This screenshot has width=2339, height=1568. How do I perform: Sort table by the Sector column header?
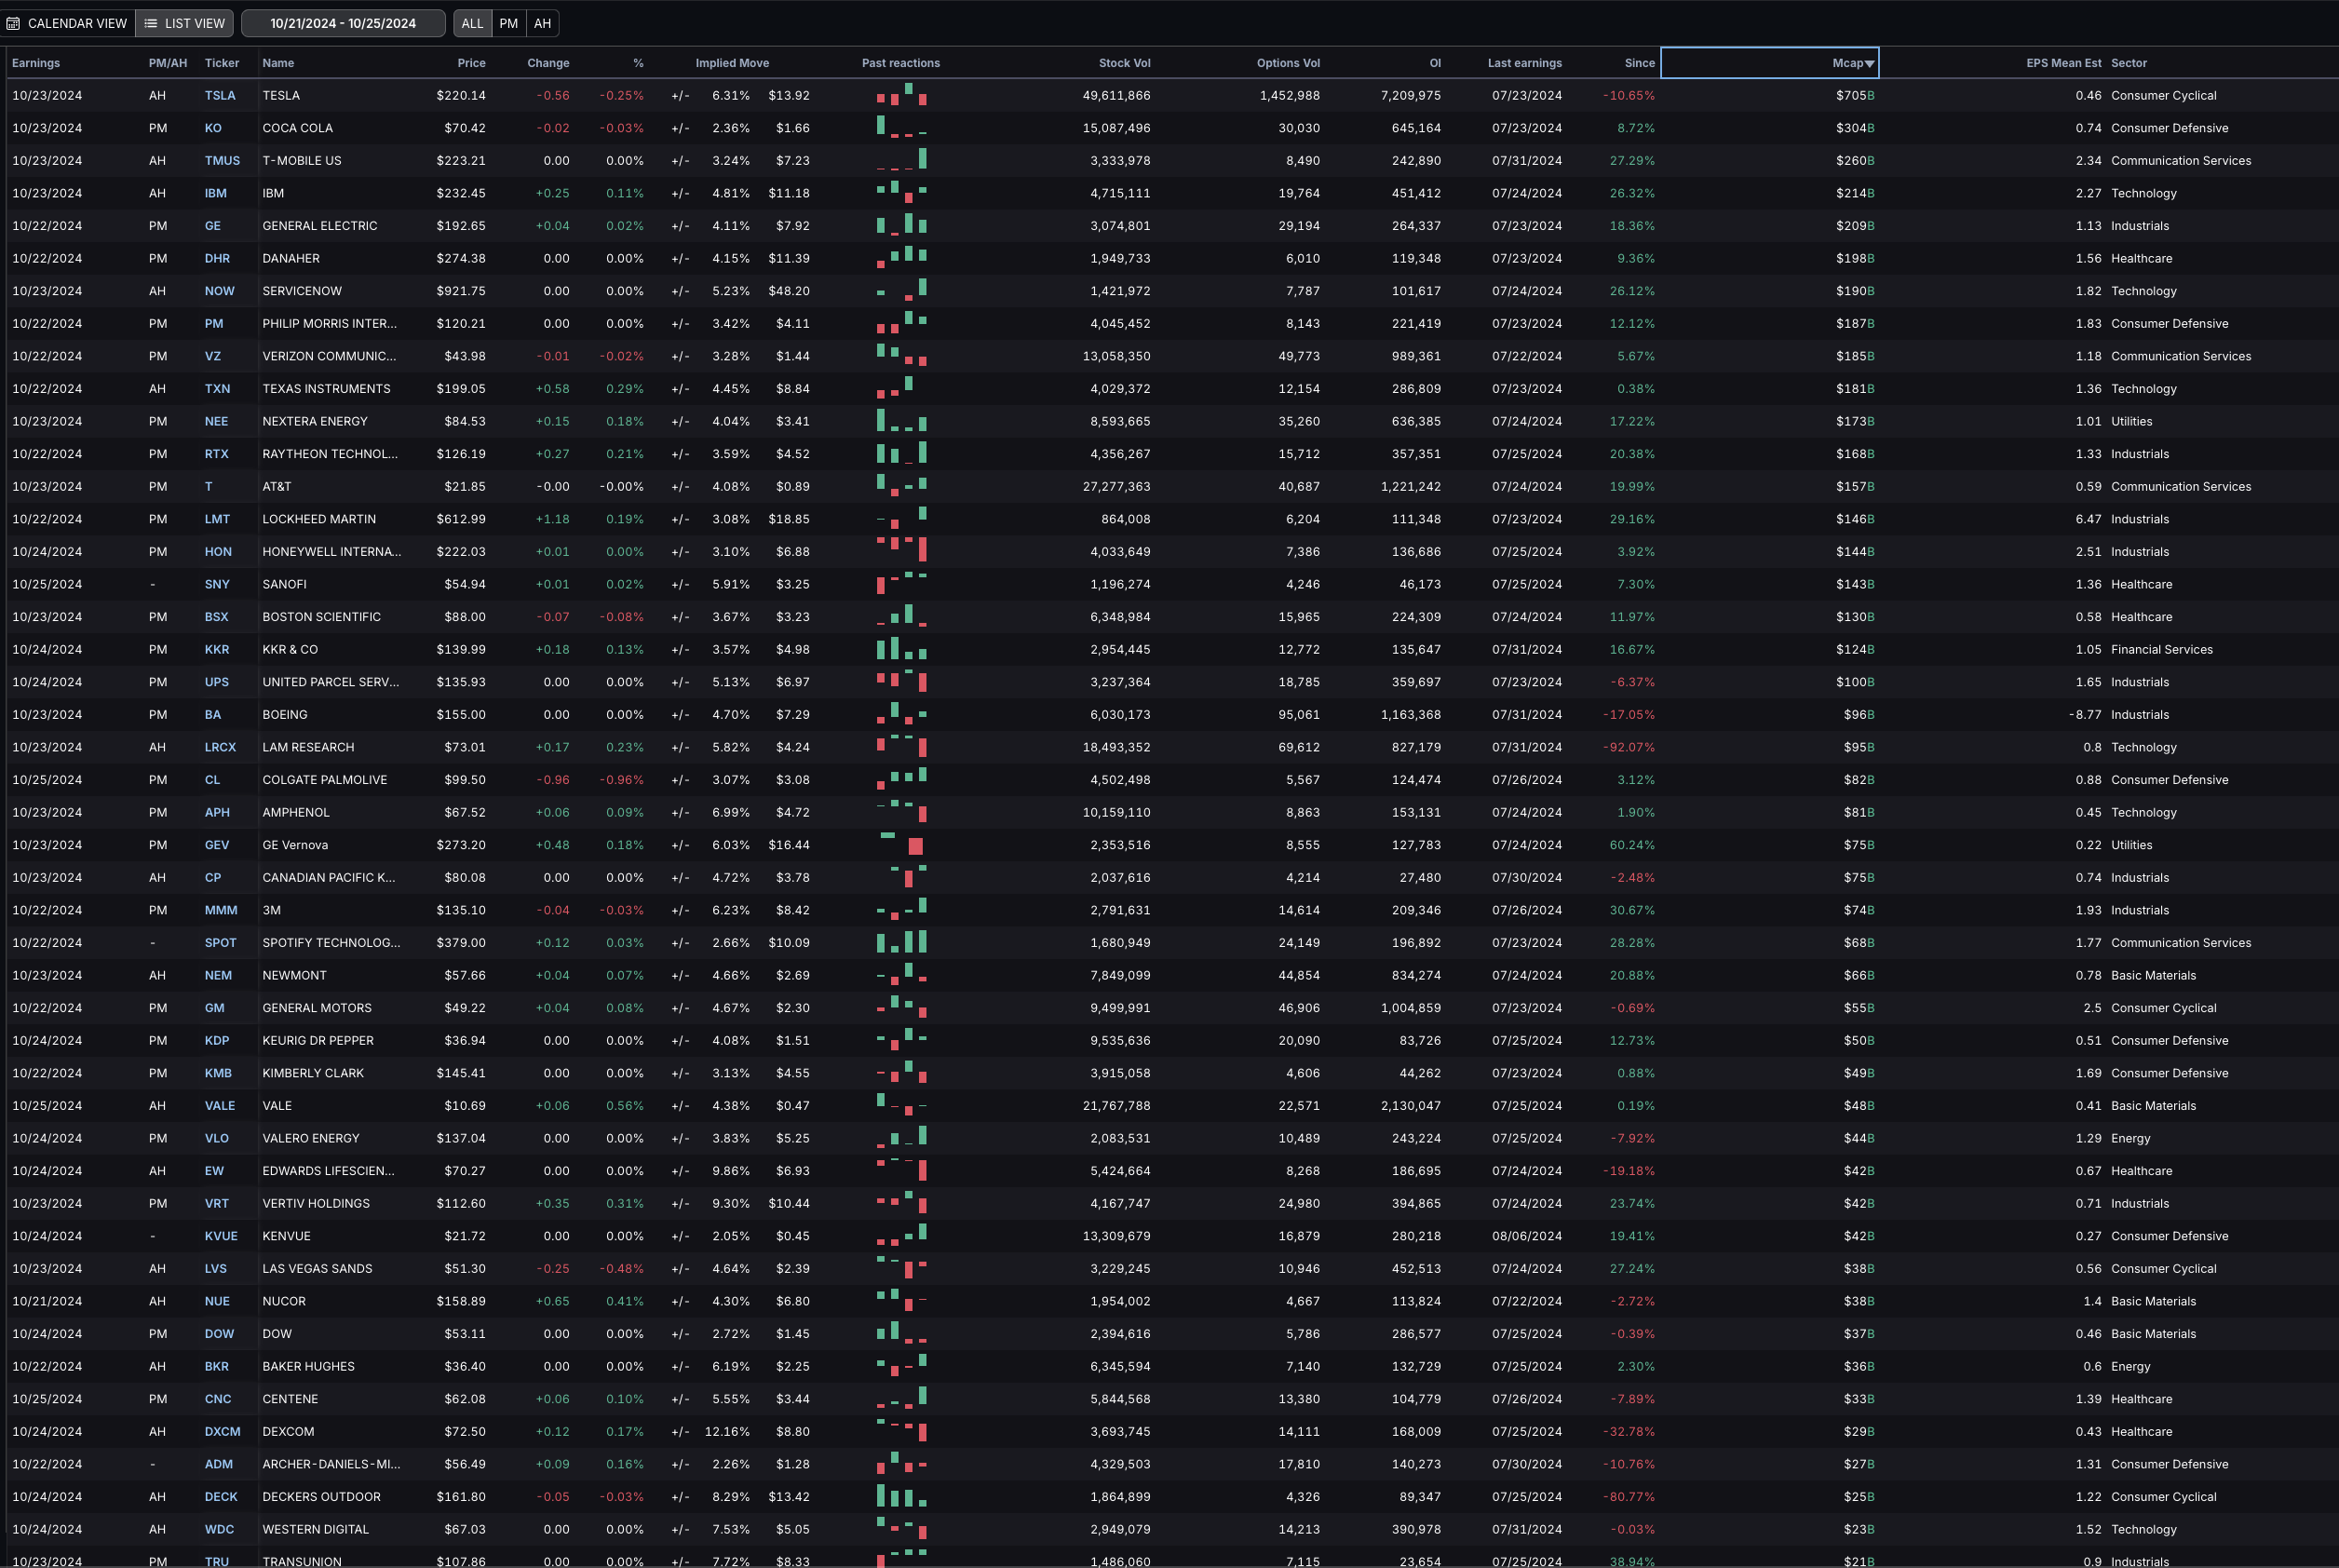tap(2127, 62)
